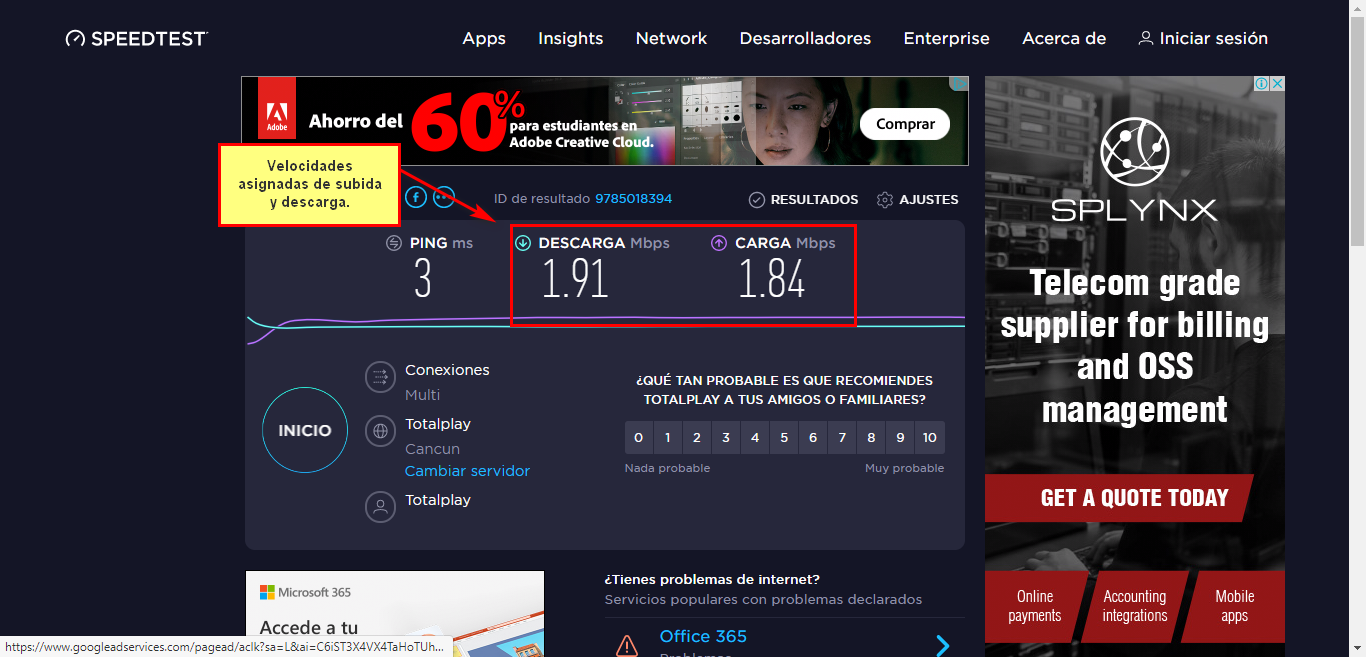Share result via Facebook icon
The width and height of the screenshot is (1366, 657).
pyautogui.click(x=416, y=197)
